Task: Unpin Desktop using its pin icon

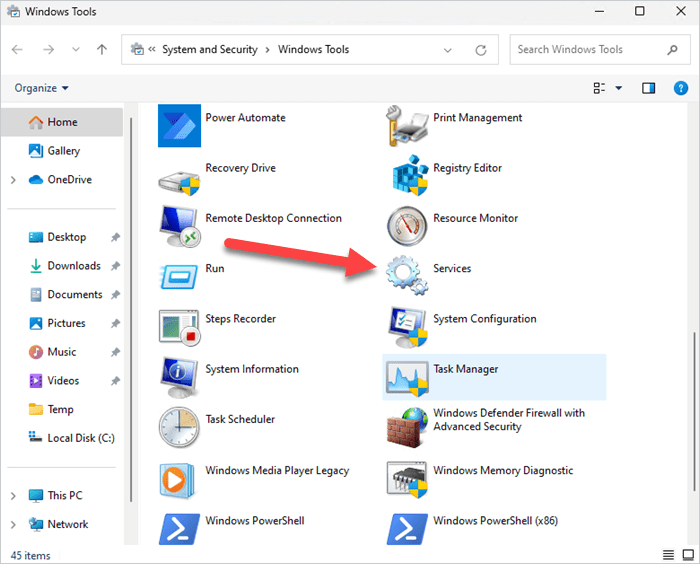Action: 115,237
